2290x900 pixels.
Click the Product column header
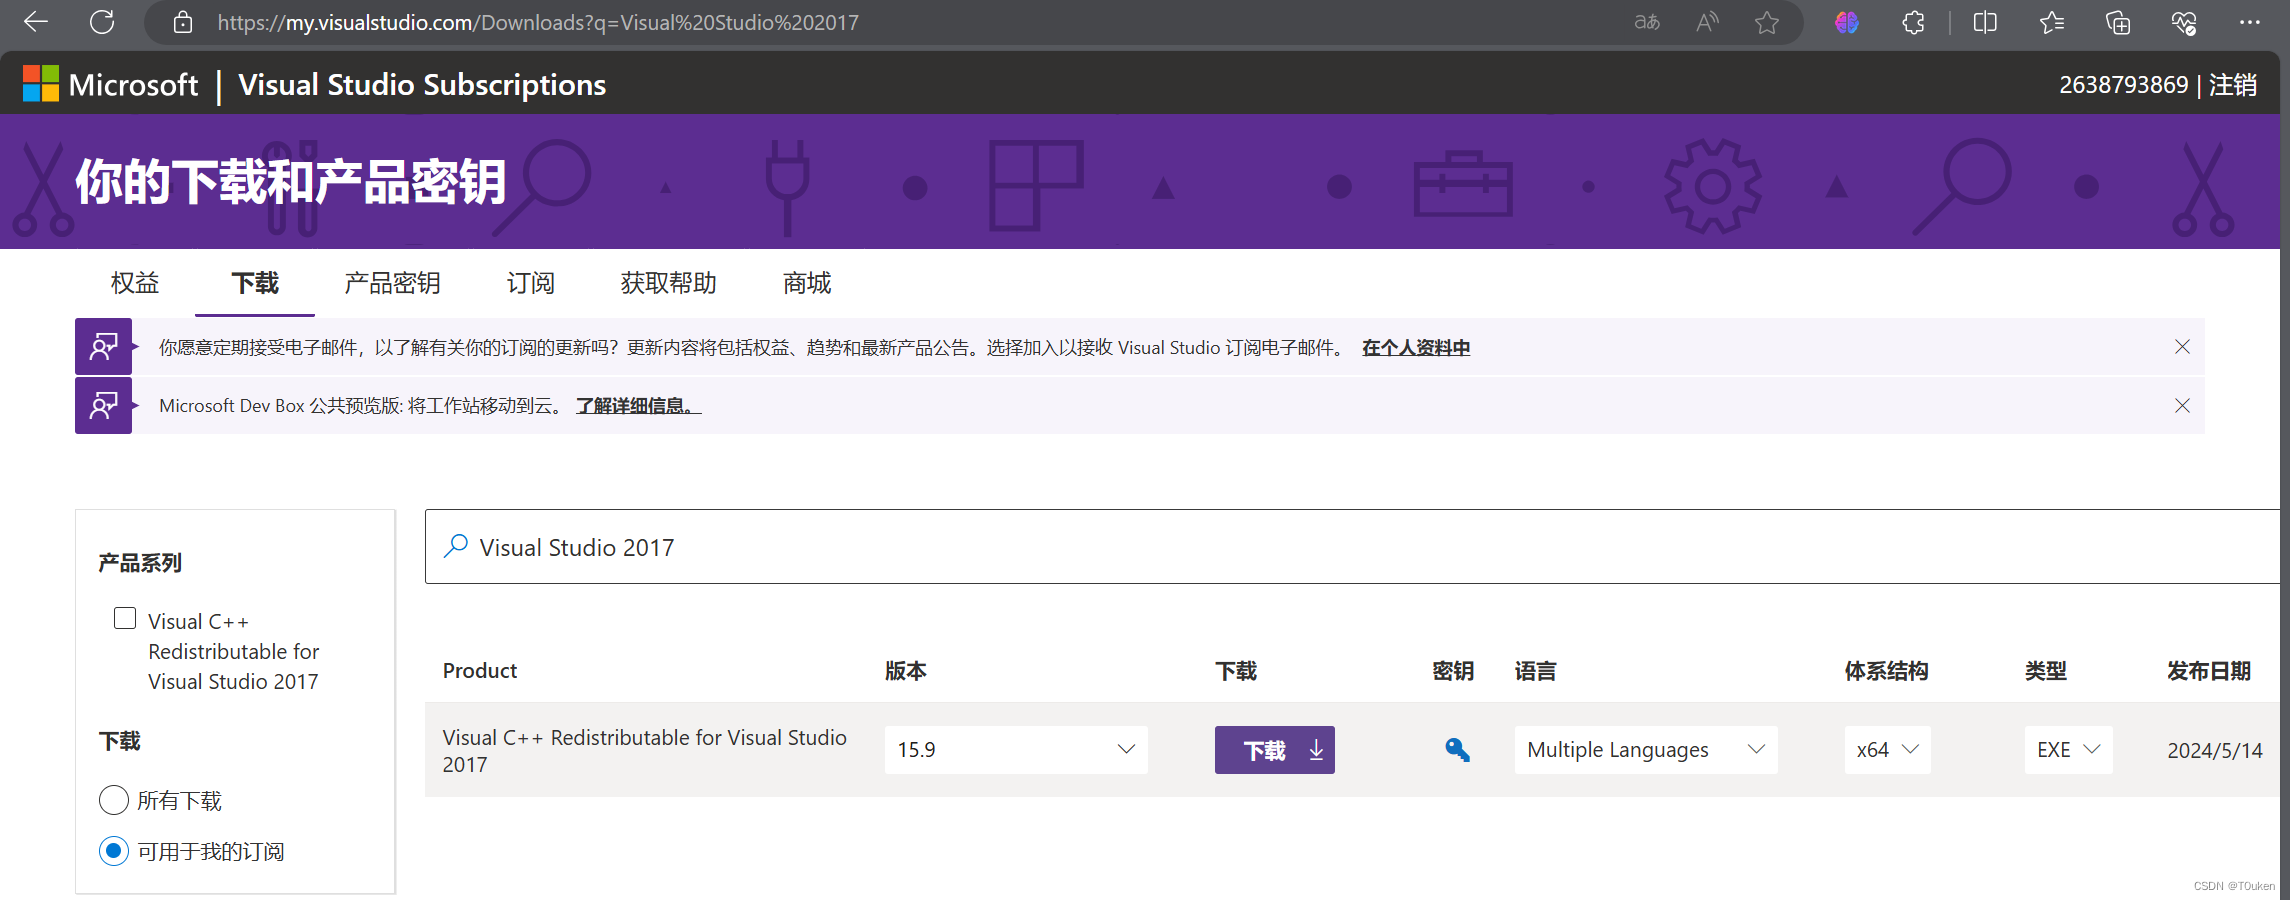point(480,671)
